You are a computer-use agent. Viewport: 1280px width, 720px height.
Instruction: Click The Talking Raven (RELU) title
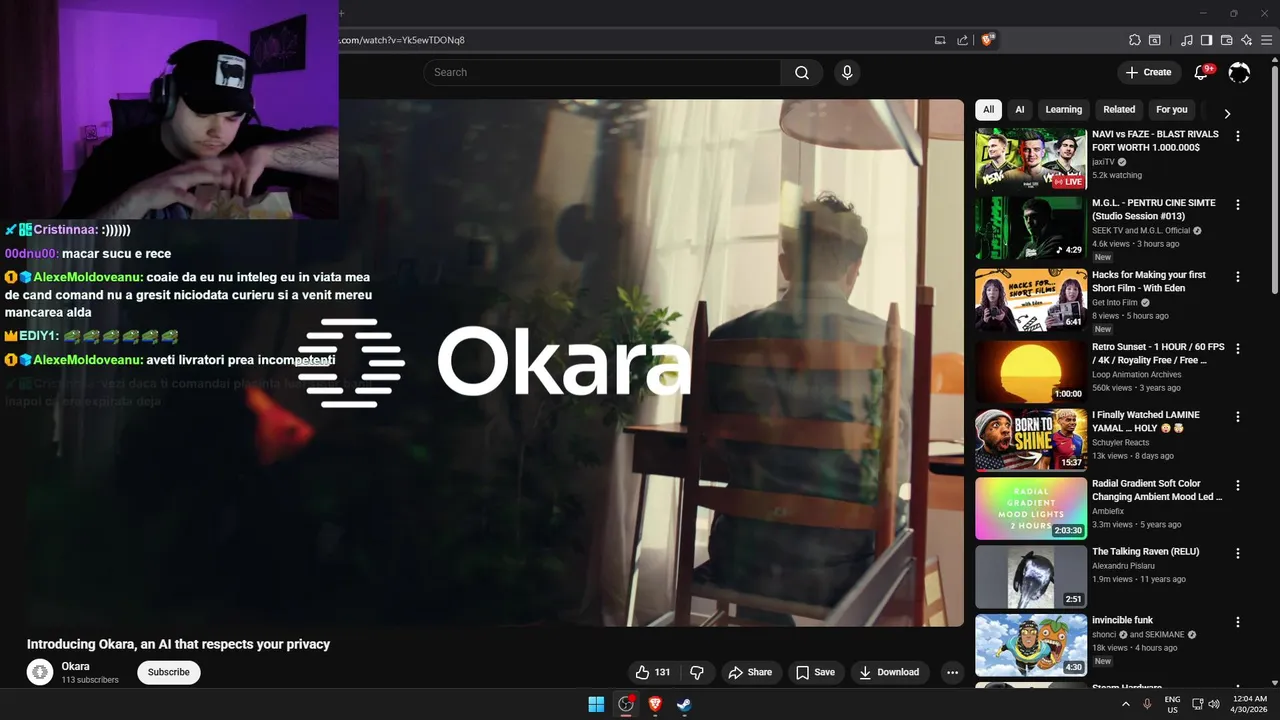click(1145, 552)
